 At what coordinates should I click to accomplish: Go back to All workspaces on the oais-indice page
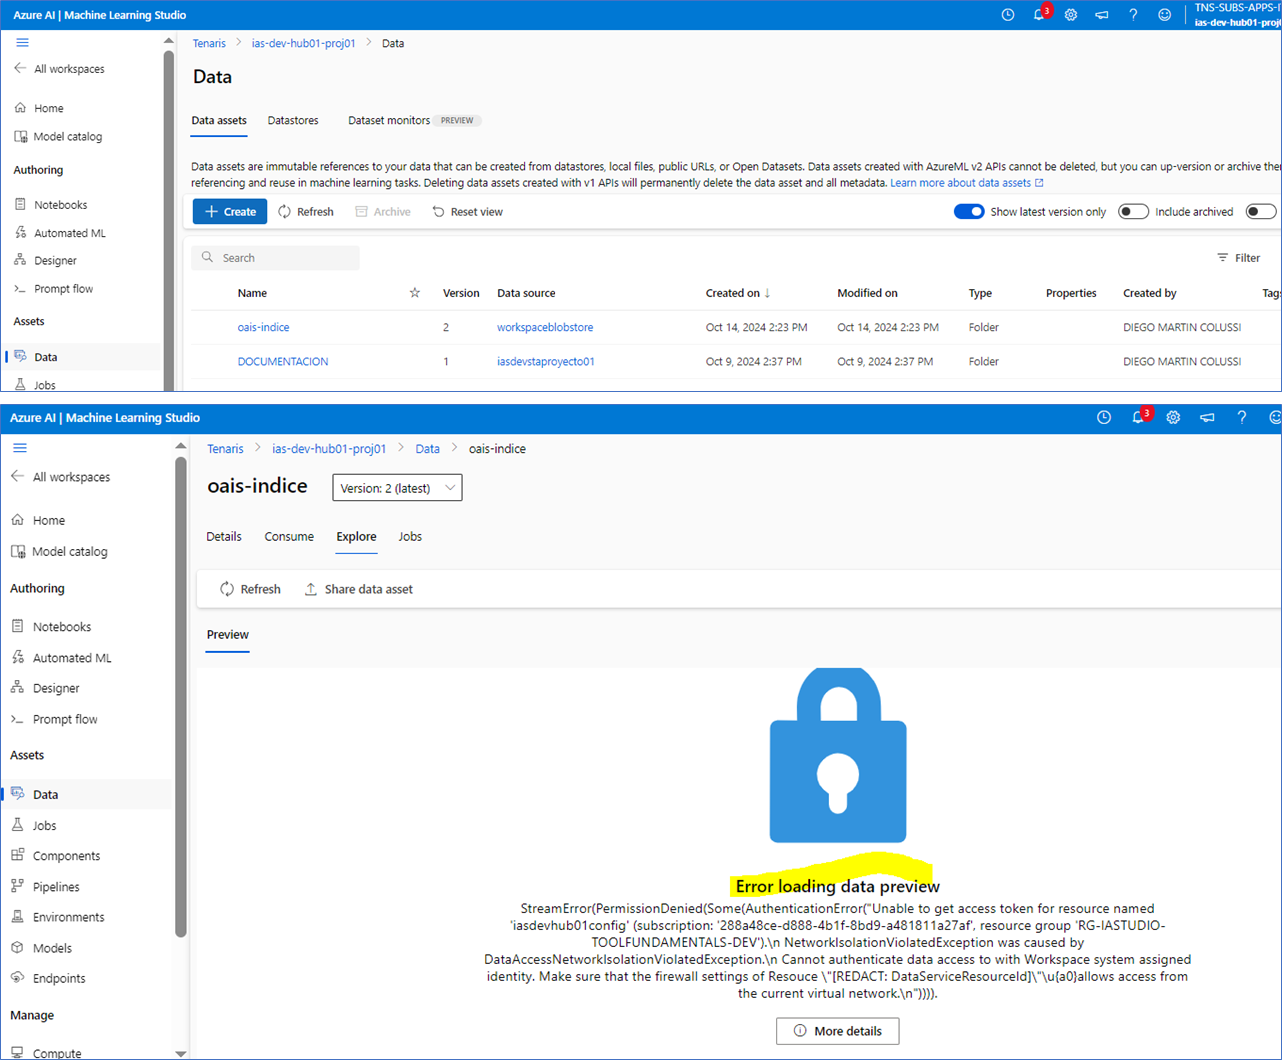point(60,477)
